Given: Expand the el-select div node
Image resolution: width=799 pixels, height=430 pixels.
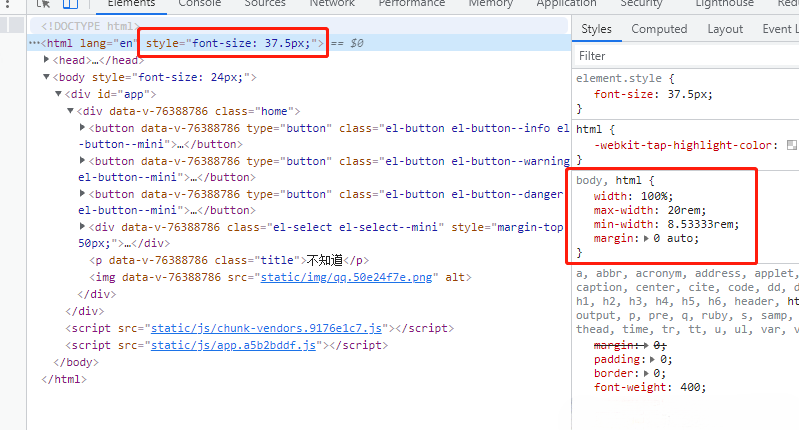Looking at the screenshot, I should click(x=83, y=226).
